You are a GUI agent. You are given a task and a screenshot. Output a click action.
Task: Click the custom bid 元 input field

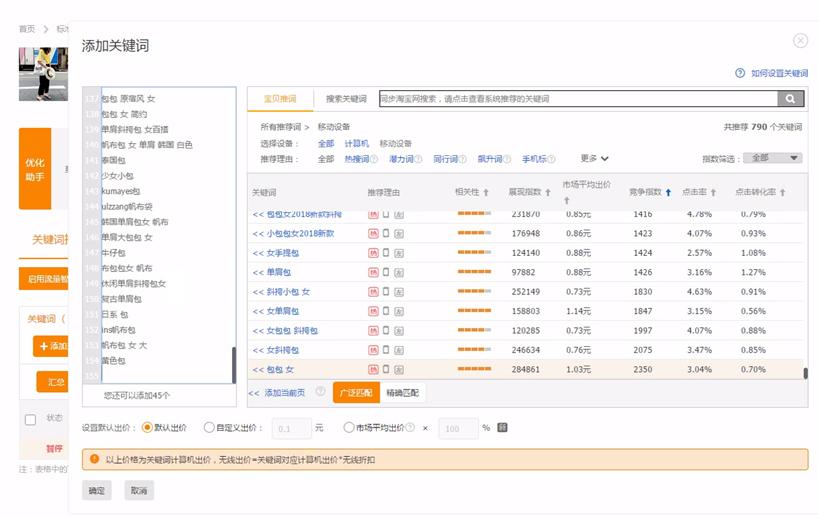(x=292, y=428)
